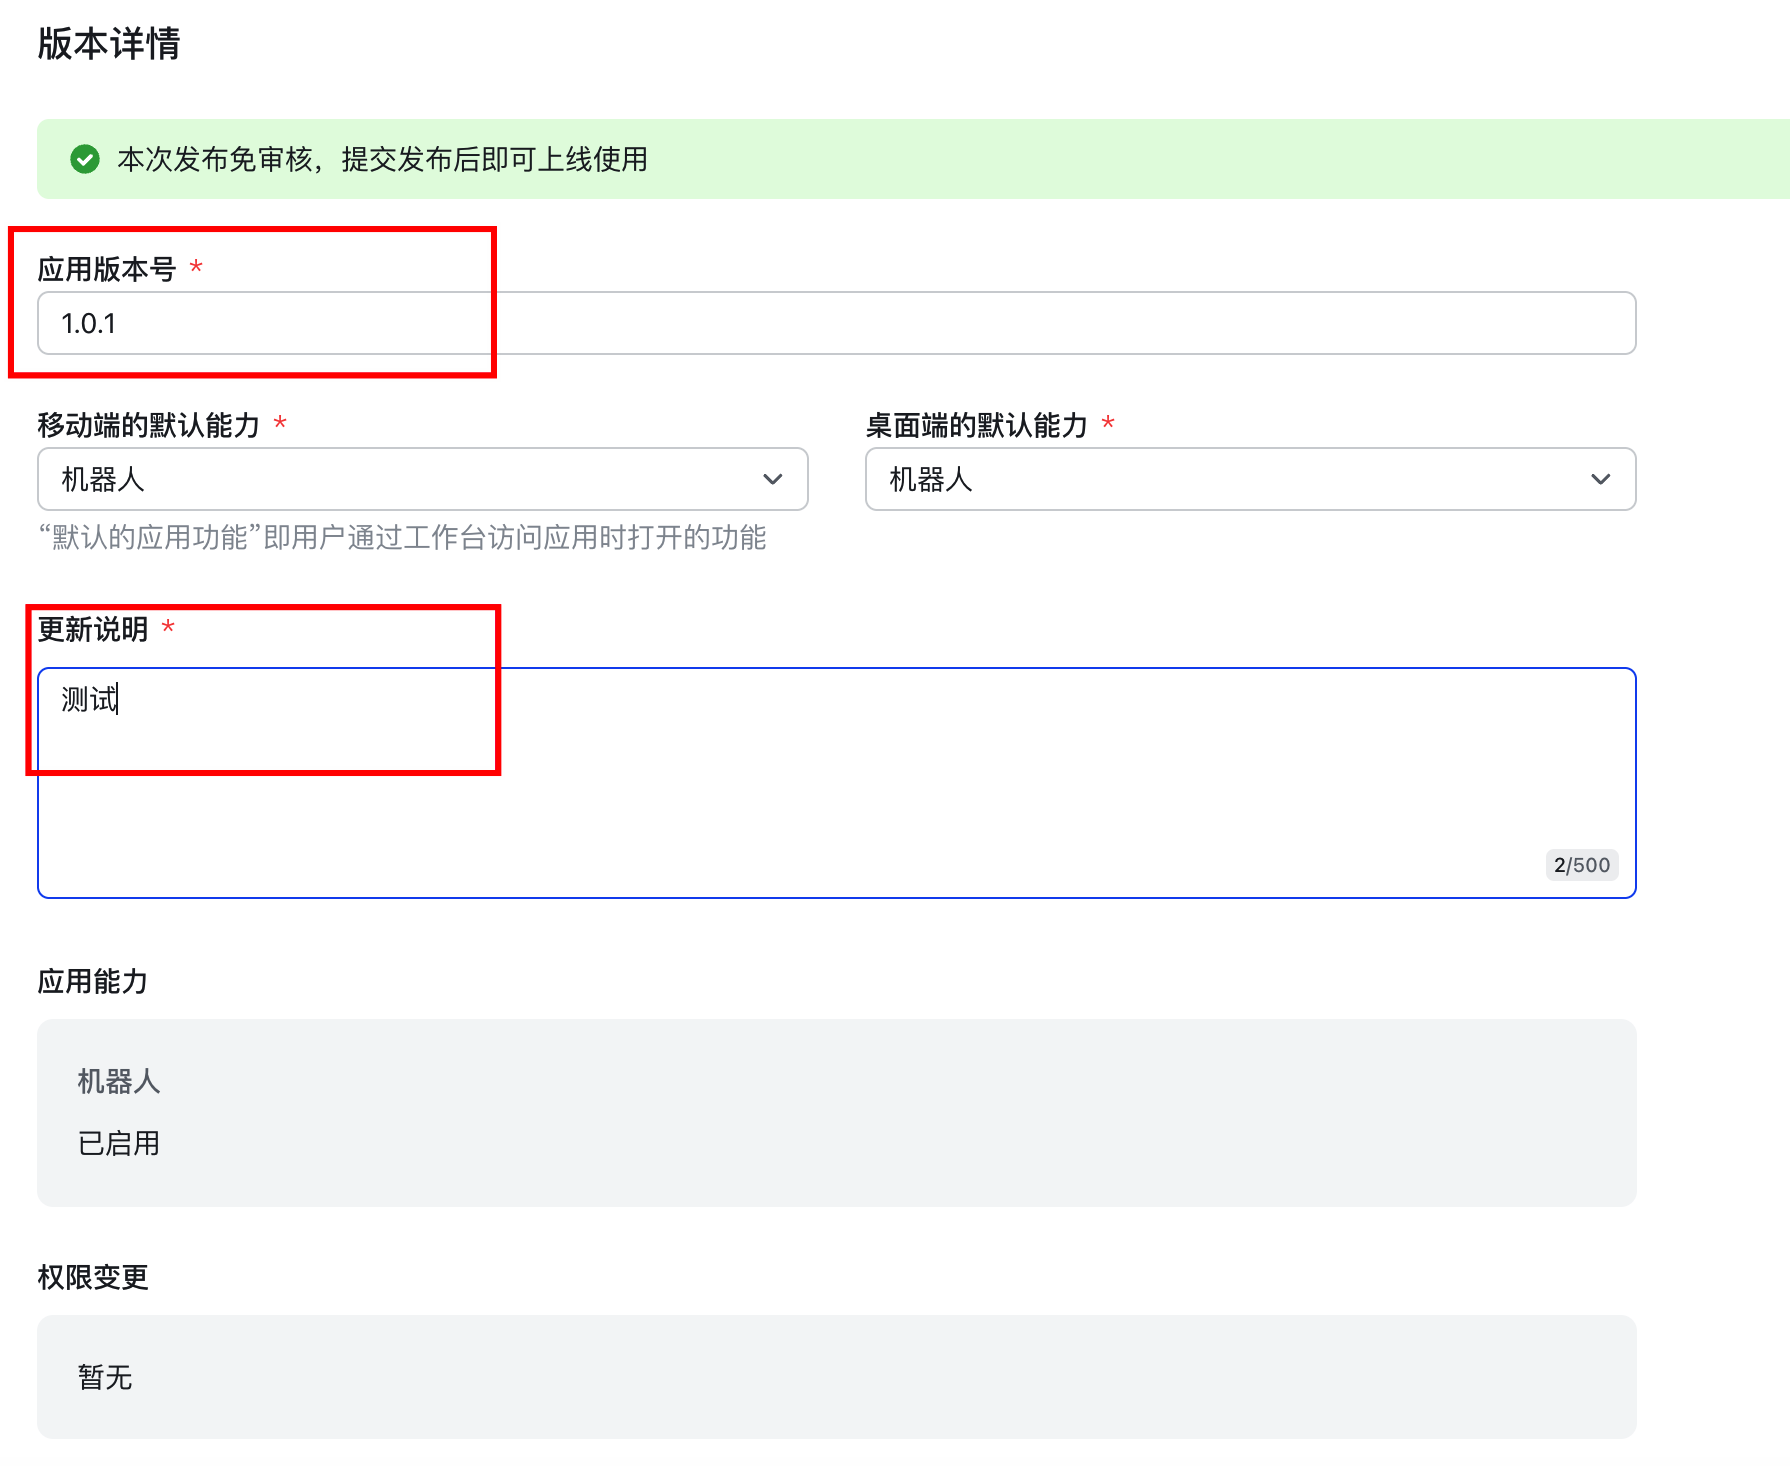Screen dimensions: 1790x1466
Task: Click the 暂无 text in 权限变更 panel
Action: point(105,1376)
